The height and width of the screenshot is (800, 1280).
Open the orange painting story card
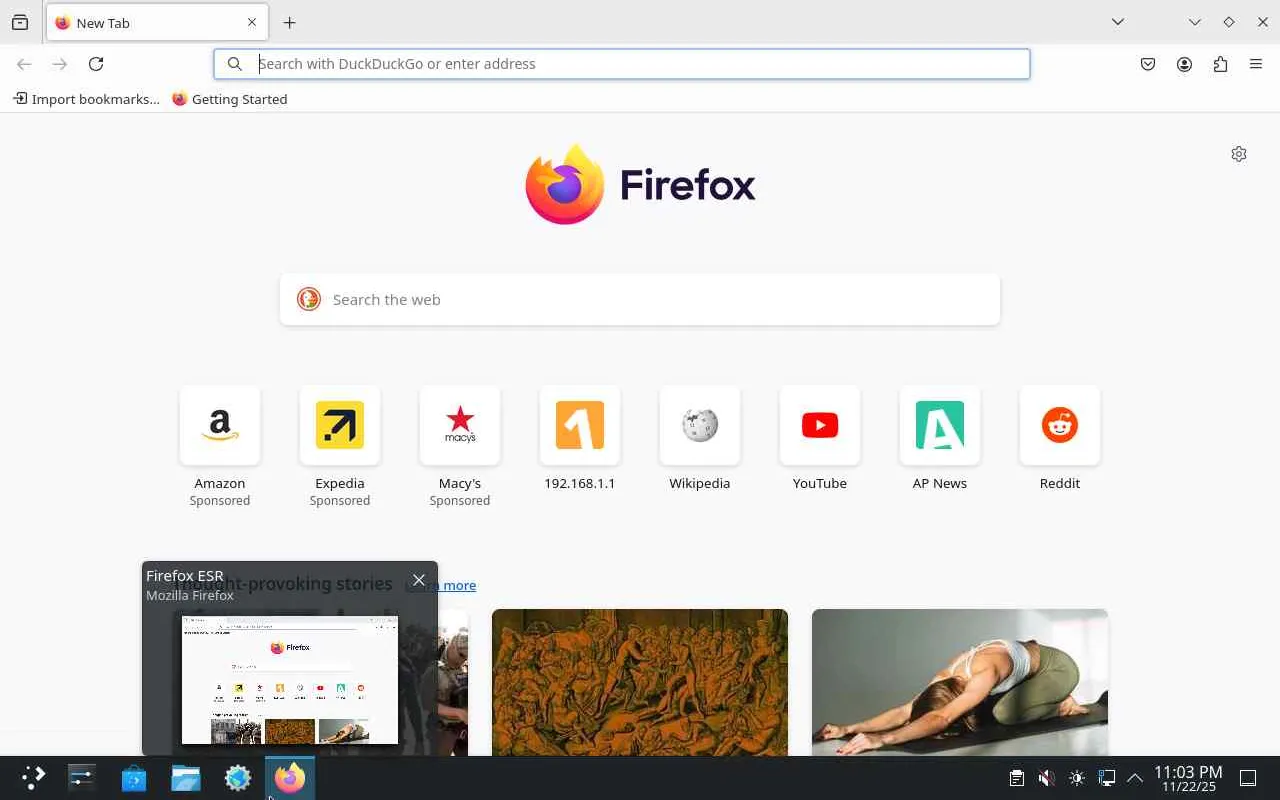tap(640, 682)
